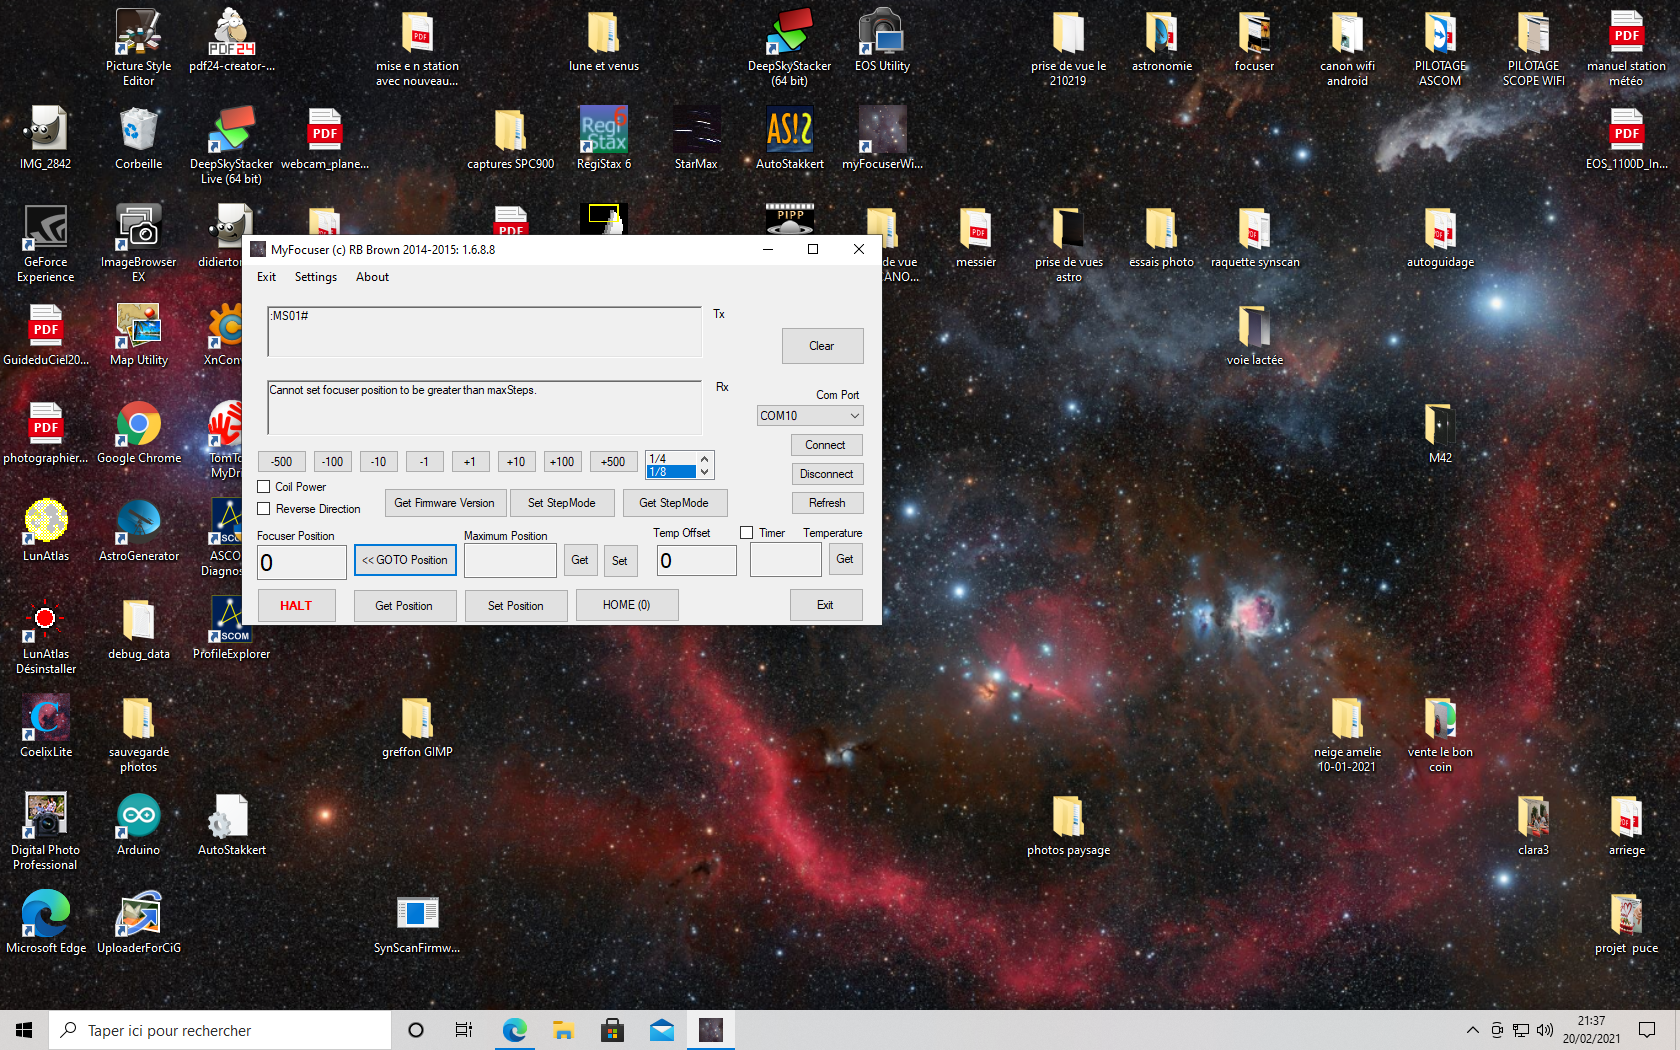
Task: Open the autoguidage folder
Action: 1440,236
